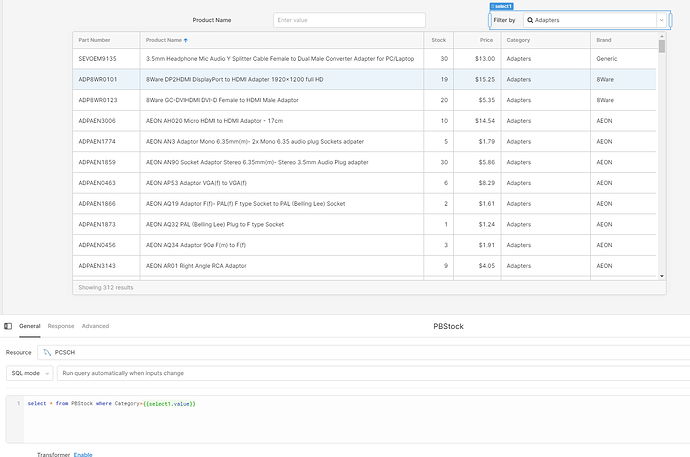Switch to the General tab
690x457 pixels.
click(x=29, y=326)
